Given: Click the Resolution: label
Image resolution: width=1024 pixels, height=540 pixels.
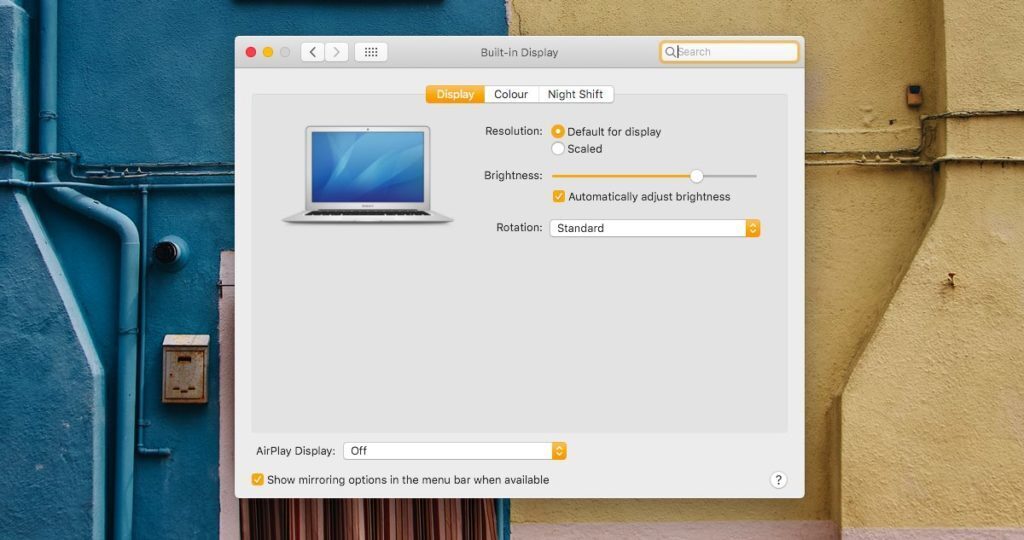Looking at the screenshot, I should tap(513, 131).
